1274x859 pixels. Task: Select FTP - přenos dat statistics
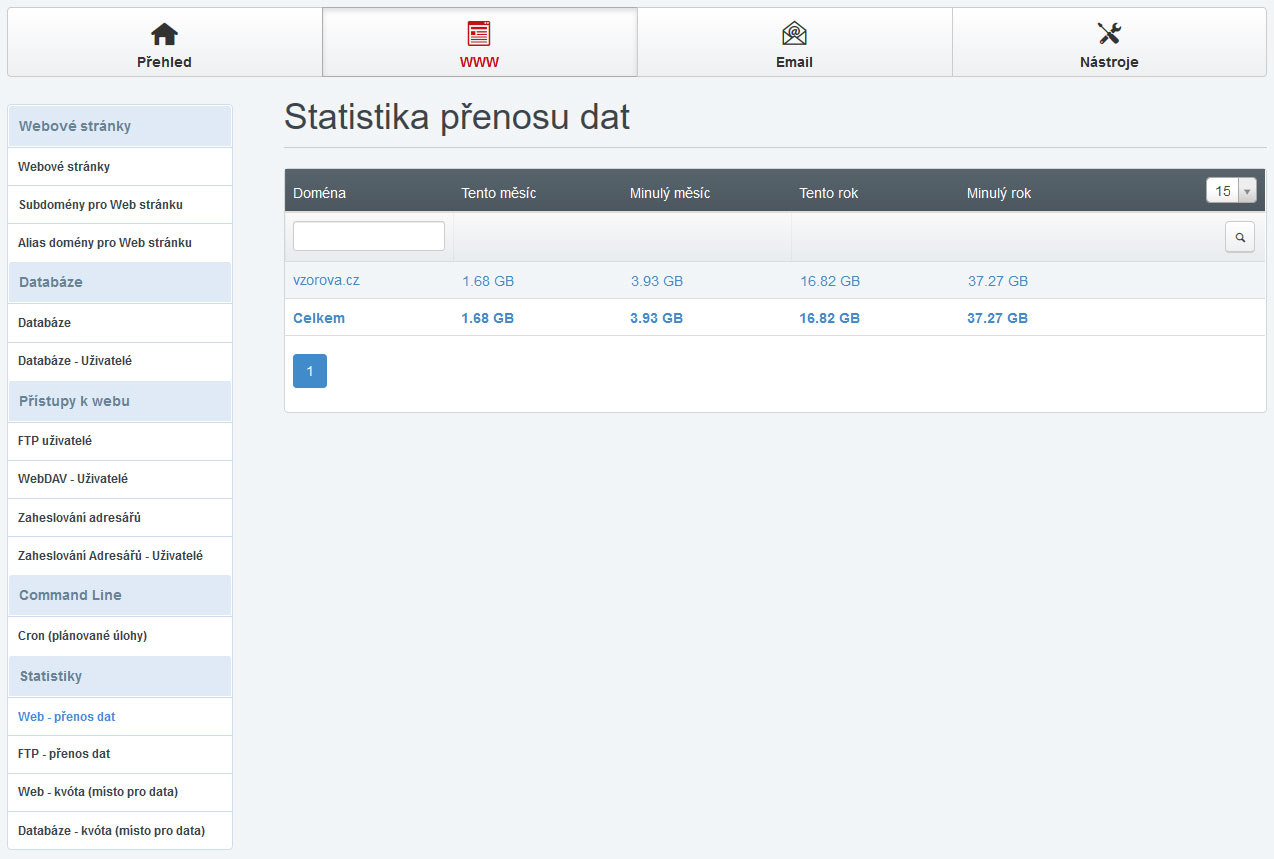pos(64,754)
